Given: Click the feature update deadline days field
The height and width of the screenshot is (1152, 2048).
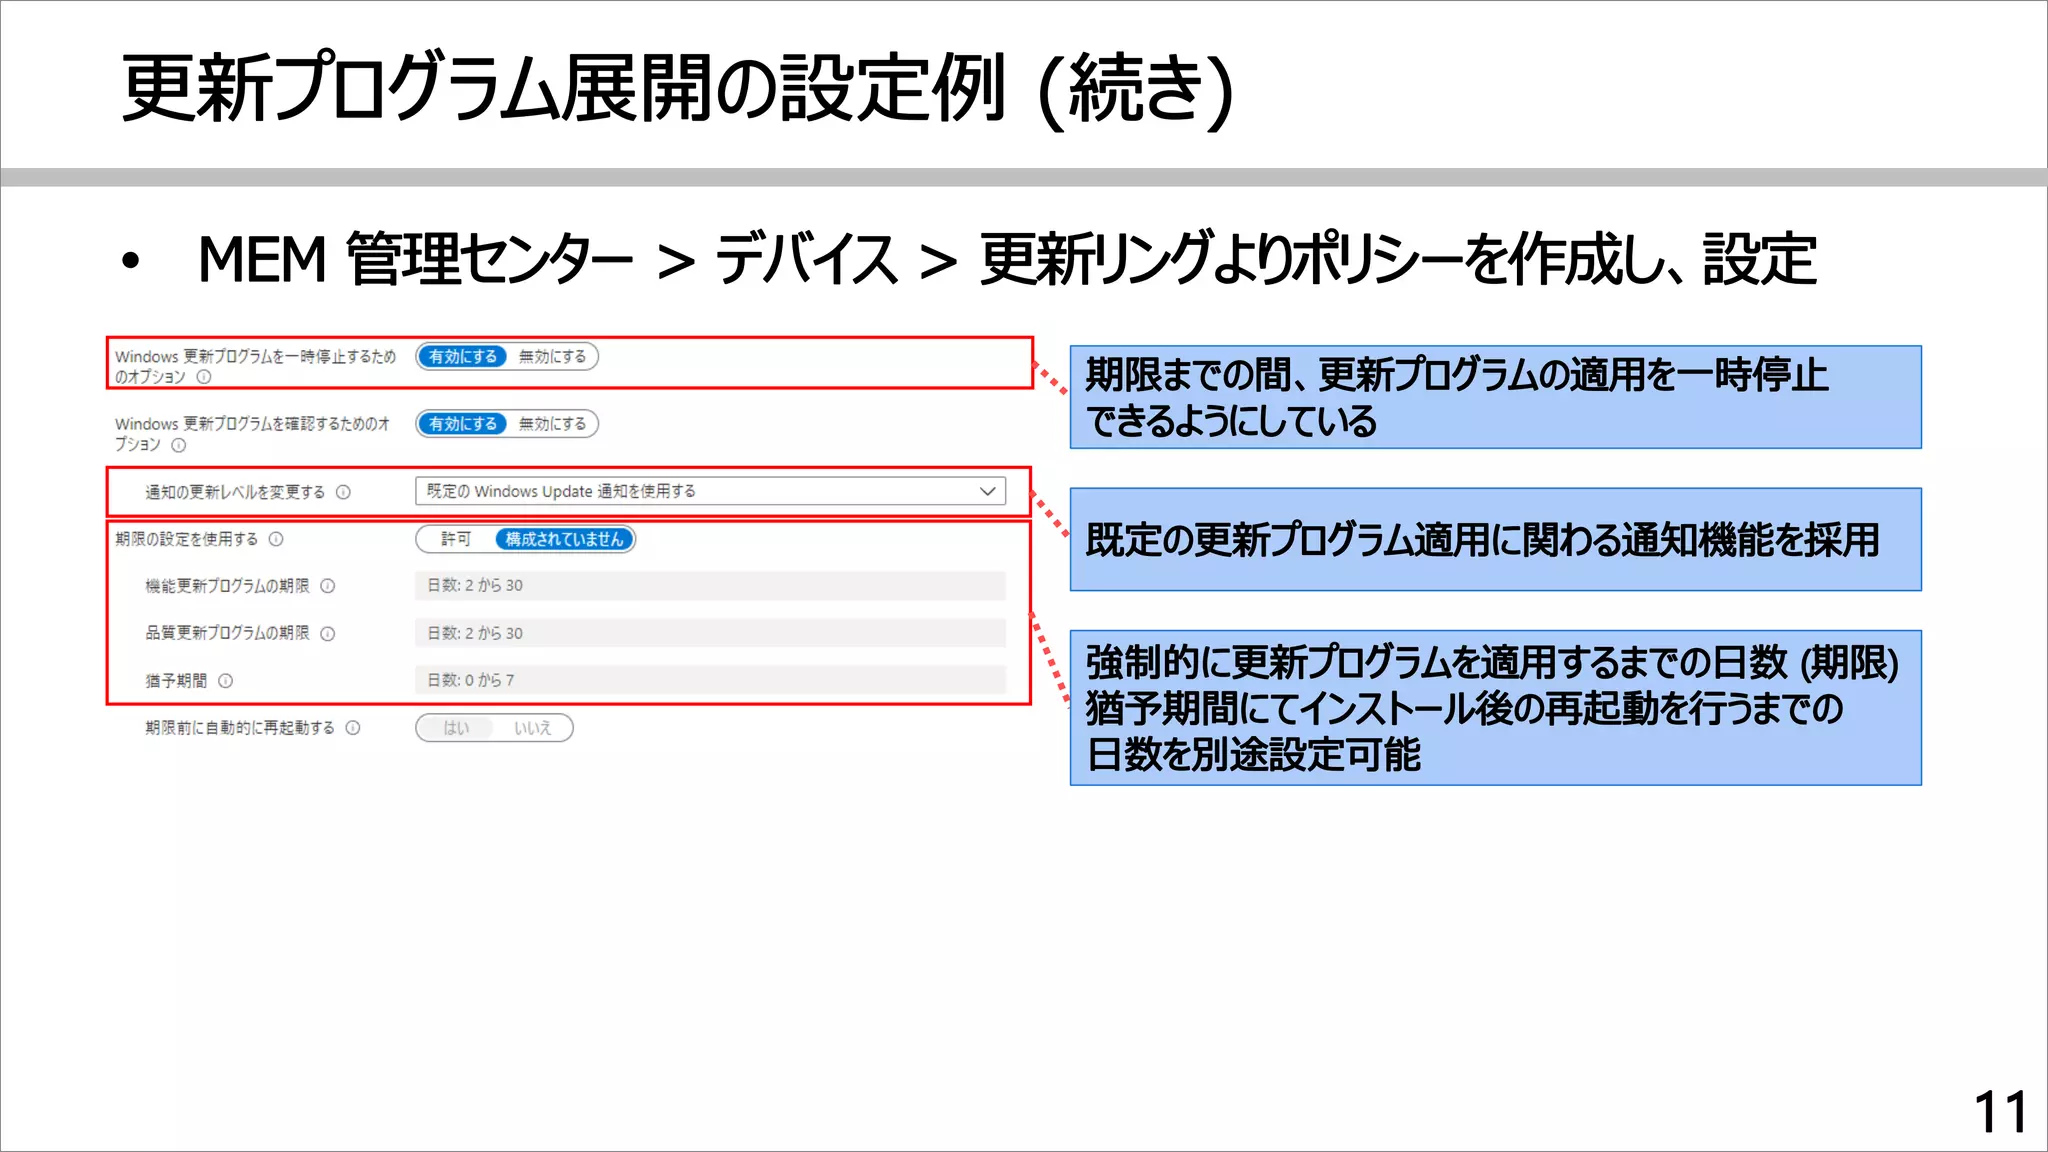Looking at the screenshot, I should (710, 586).
